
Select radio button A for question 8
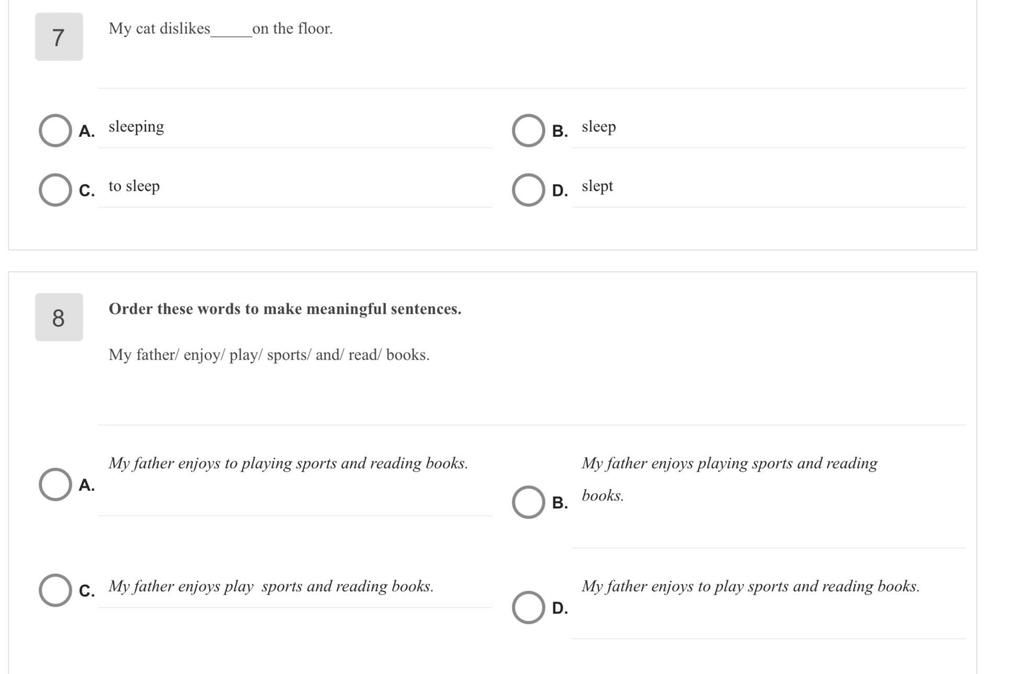pos(55,485)
